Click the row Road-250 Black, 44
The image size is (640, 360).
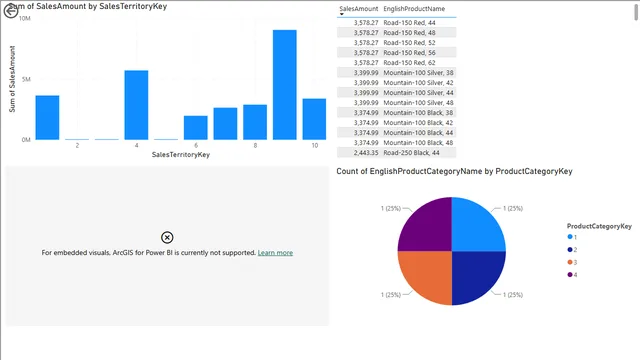pos(396,153)
